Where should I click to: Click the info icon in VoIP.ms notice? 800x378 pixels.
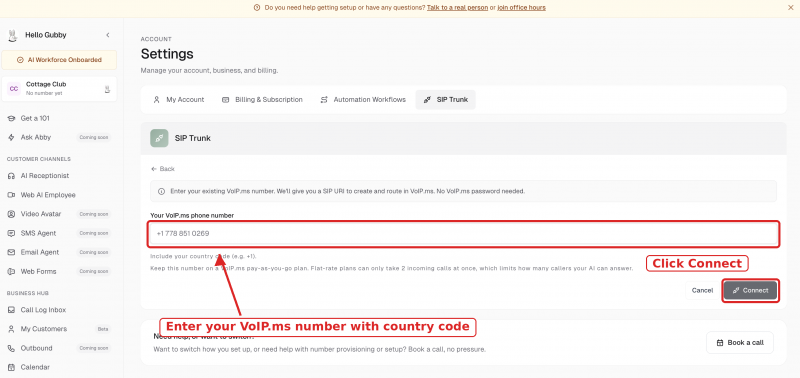pos(162,191)
